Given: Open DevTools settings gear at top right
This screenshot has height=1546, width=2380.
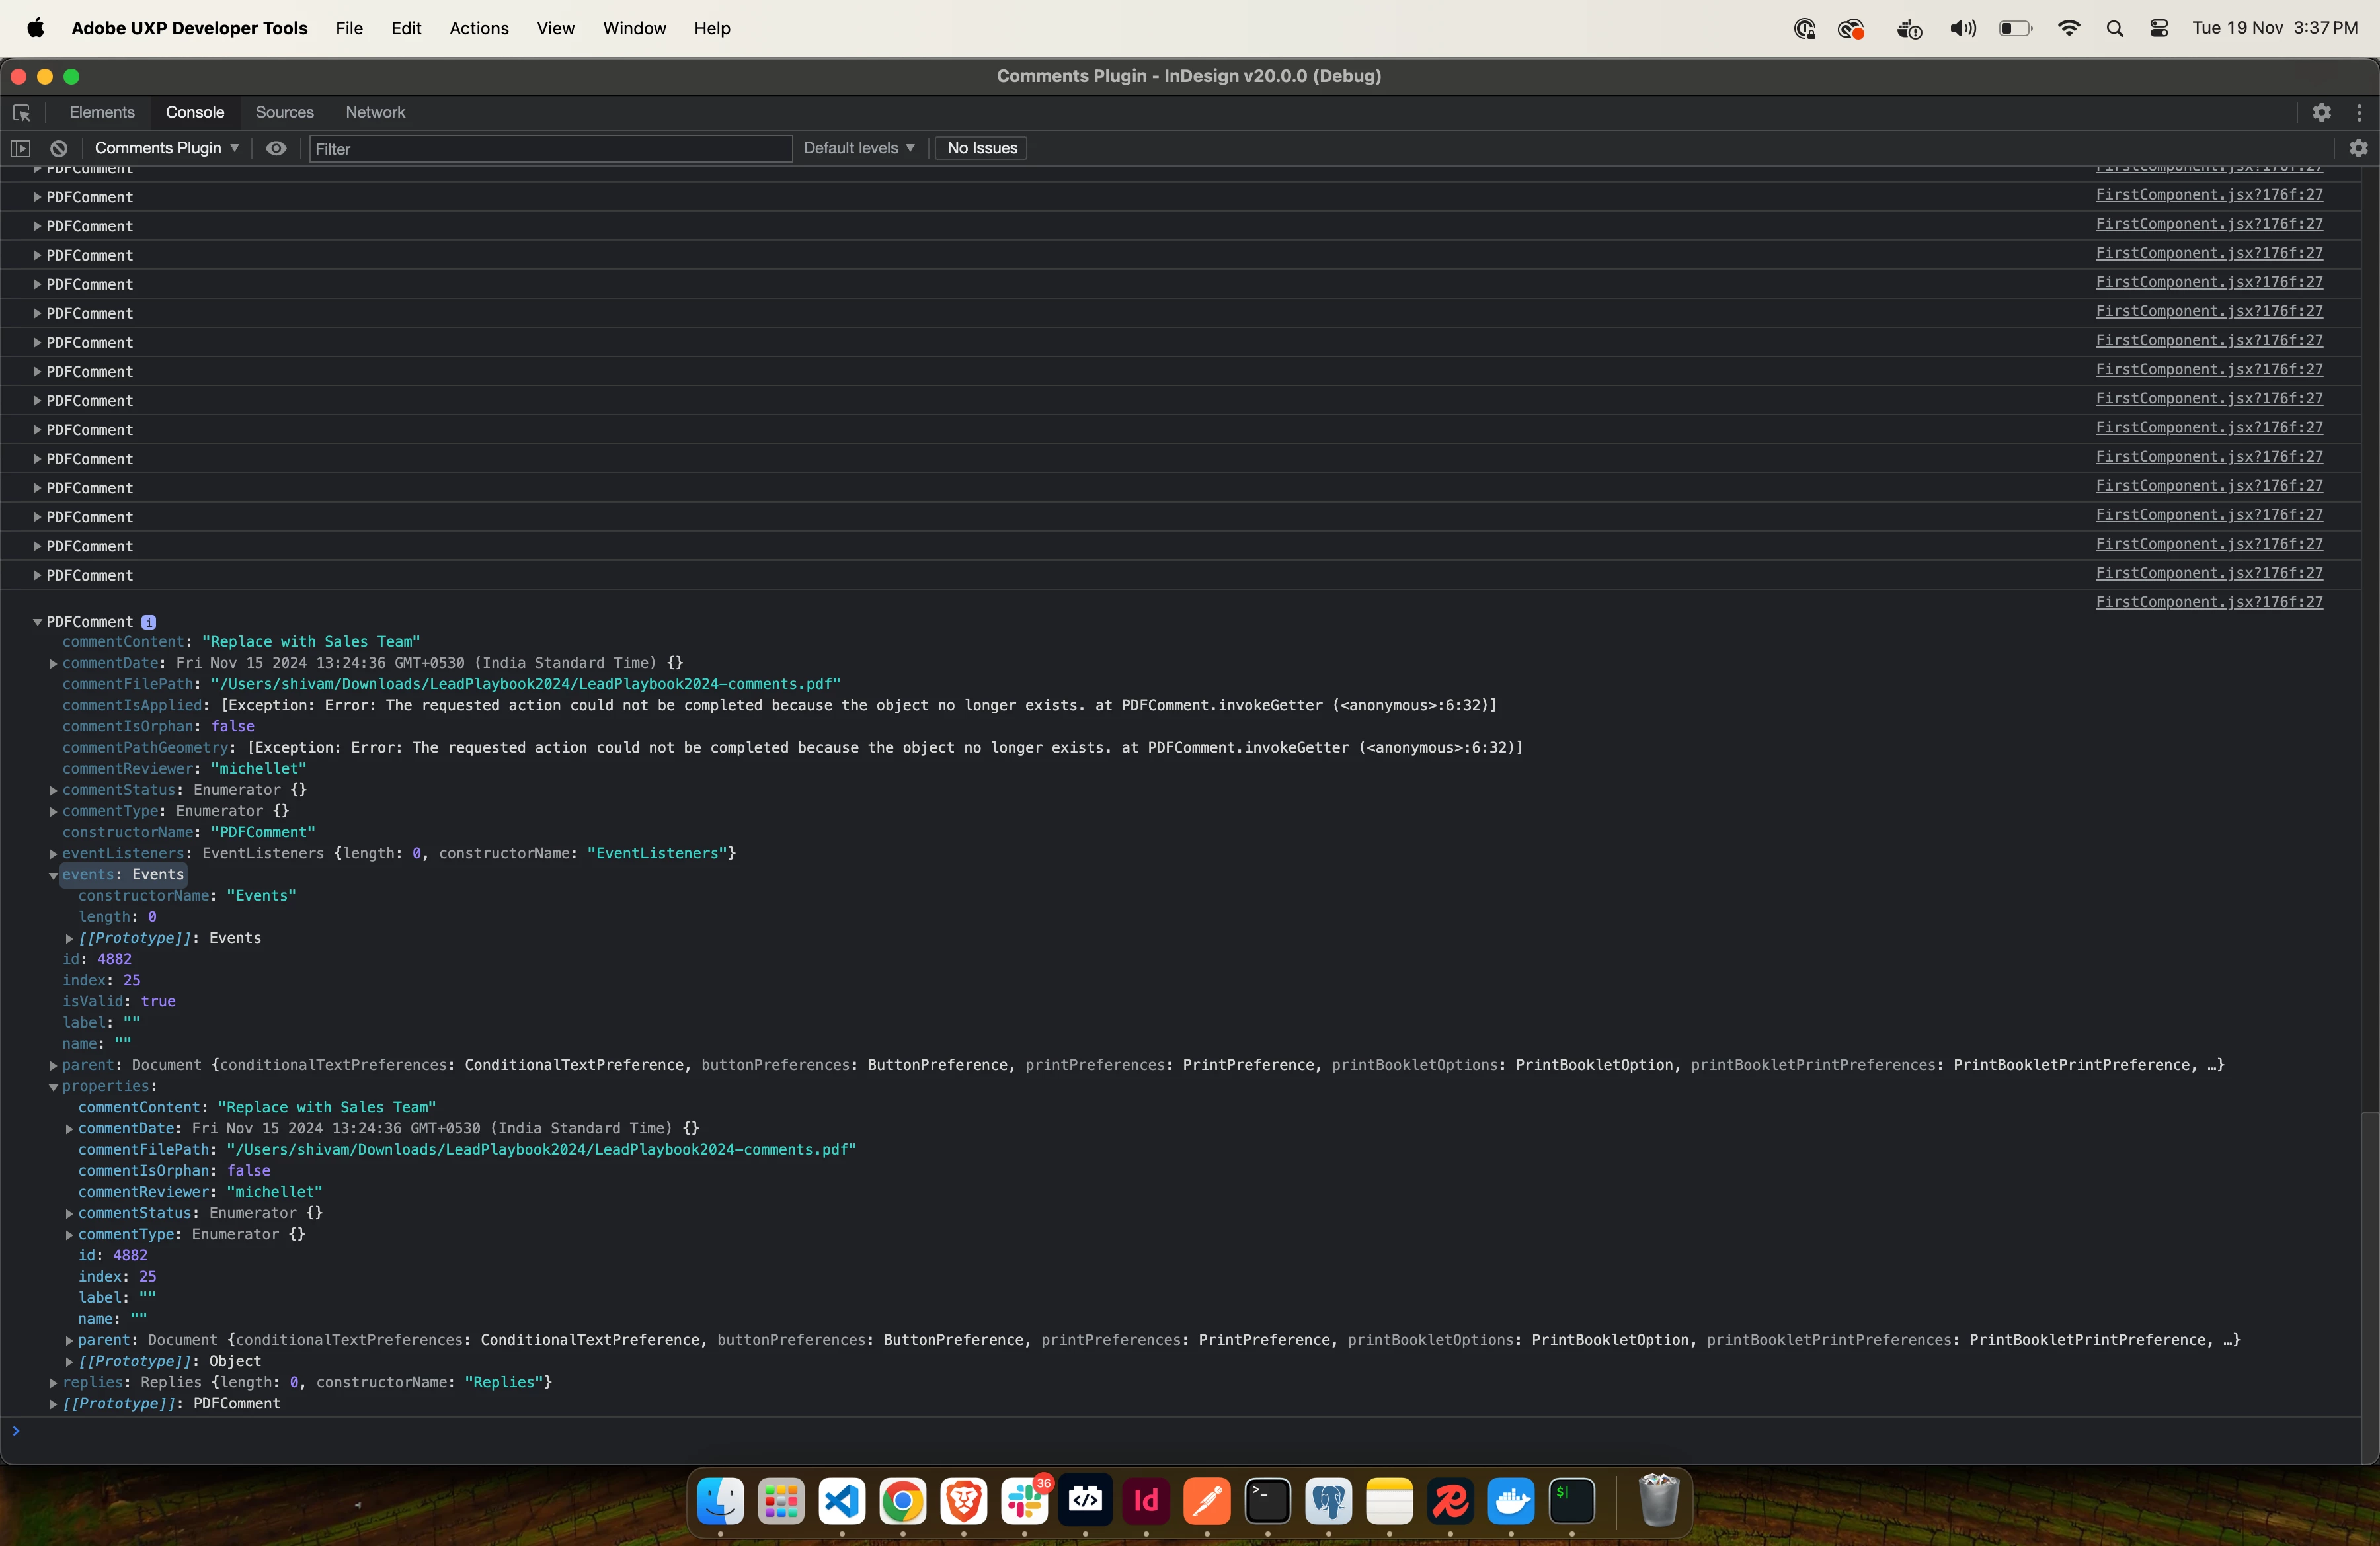Looking at the screenshot, I should (x=2321, y=113).
